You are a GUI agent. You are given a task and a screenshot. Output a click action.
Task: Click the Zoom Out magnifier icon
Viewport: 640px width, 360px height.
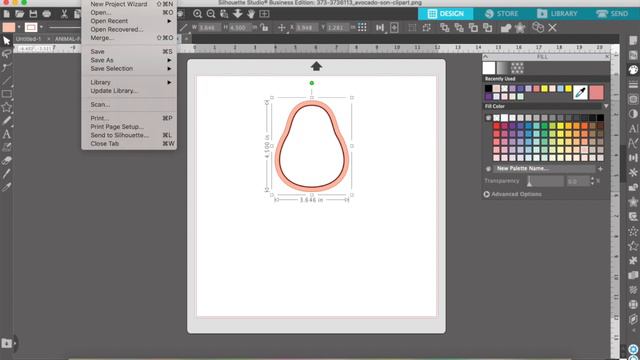[211, 14]
